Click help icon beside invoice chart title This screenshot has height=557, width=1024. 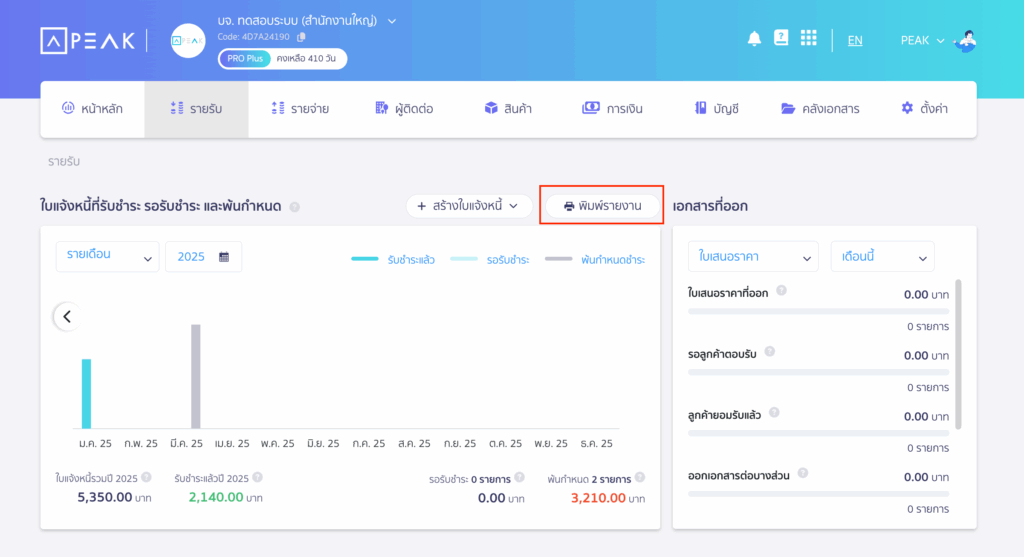[294, 207]
